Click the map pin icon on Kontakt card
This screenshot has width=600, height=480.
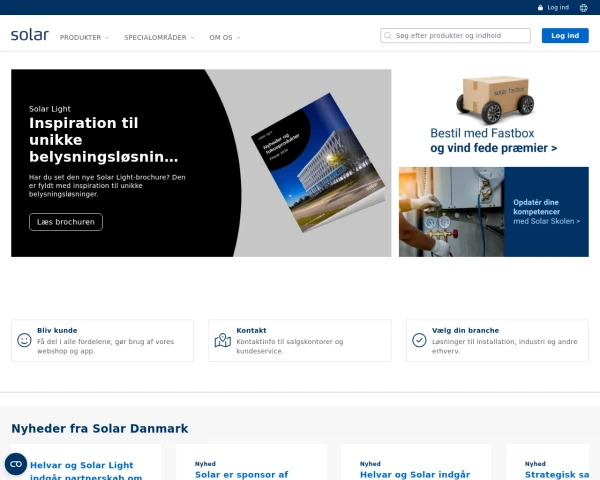point(222,340)
